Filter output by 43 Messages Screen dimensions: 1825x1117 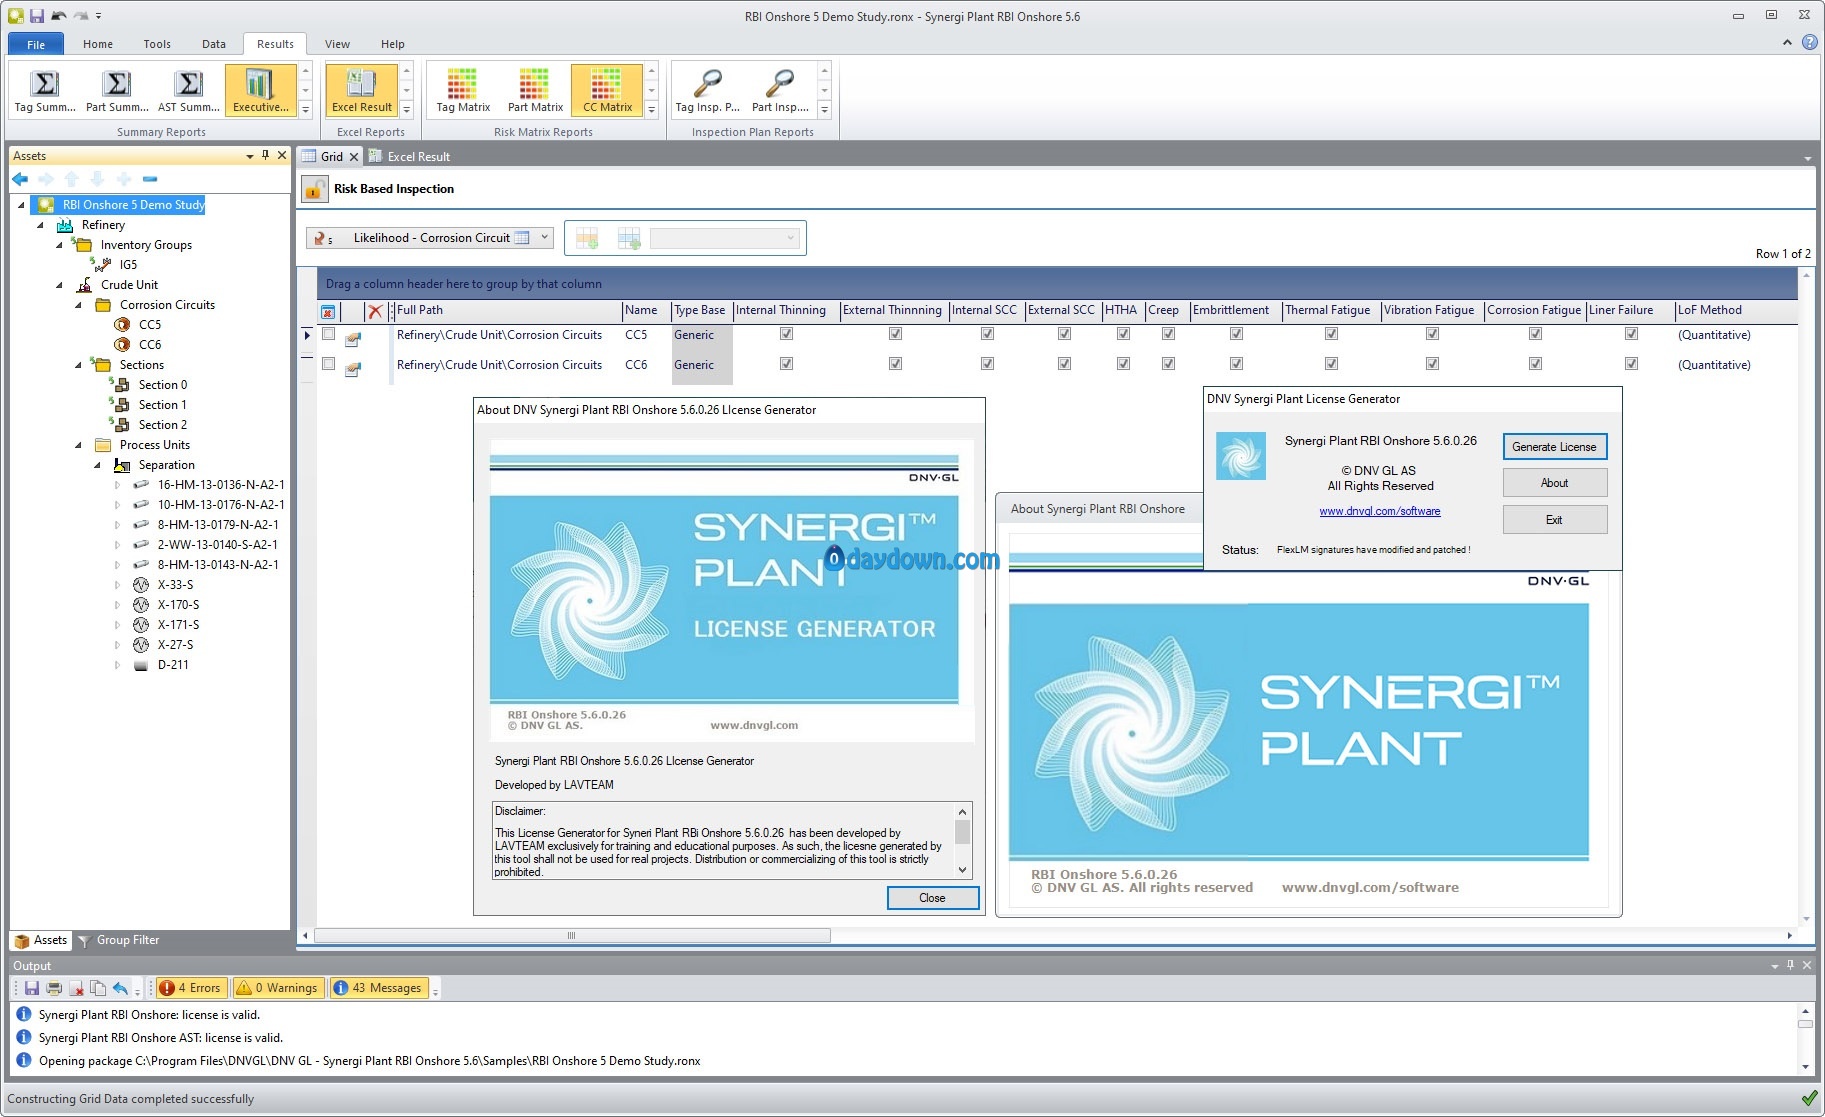point(377,988)
